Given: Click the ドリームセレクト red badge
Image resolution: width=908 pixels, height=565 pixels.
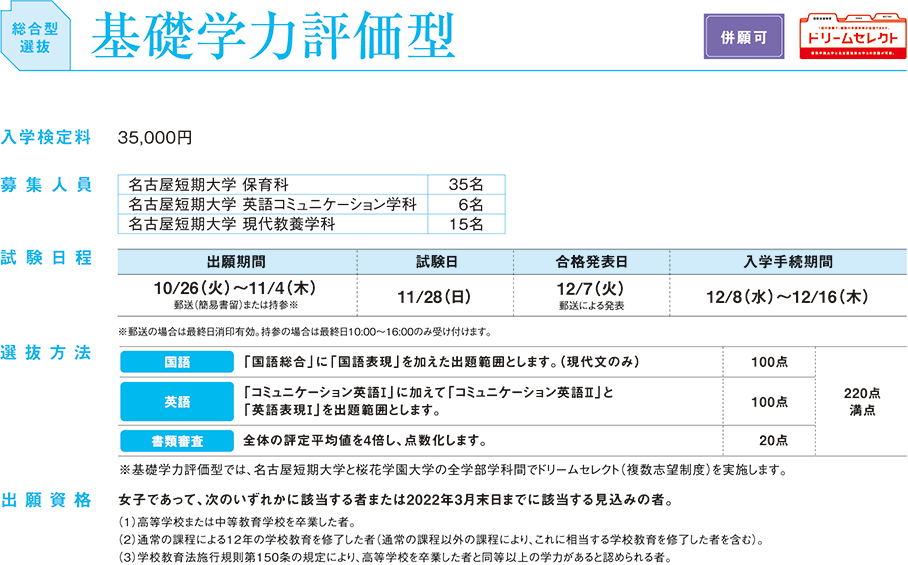Looking at the screenshot, I should coord(852,36).
